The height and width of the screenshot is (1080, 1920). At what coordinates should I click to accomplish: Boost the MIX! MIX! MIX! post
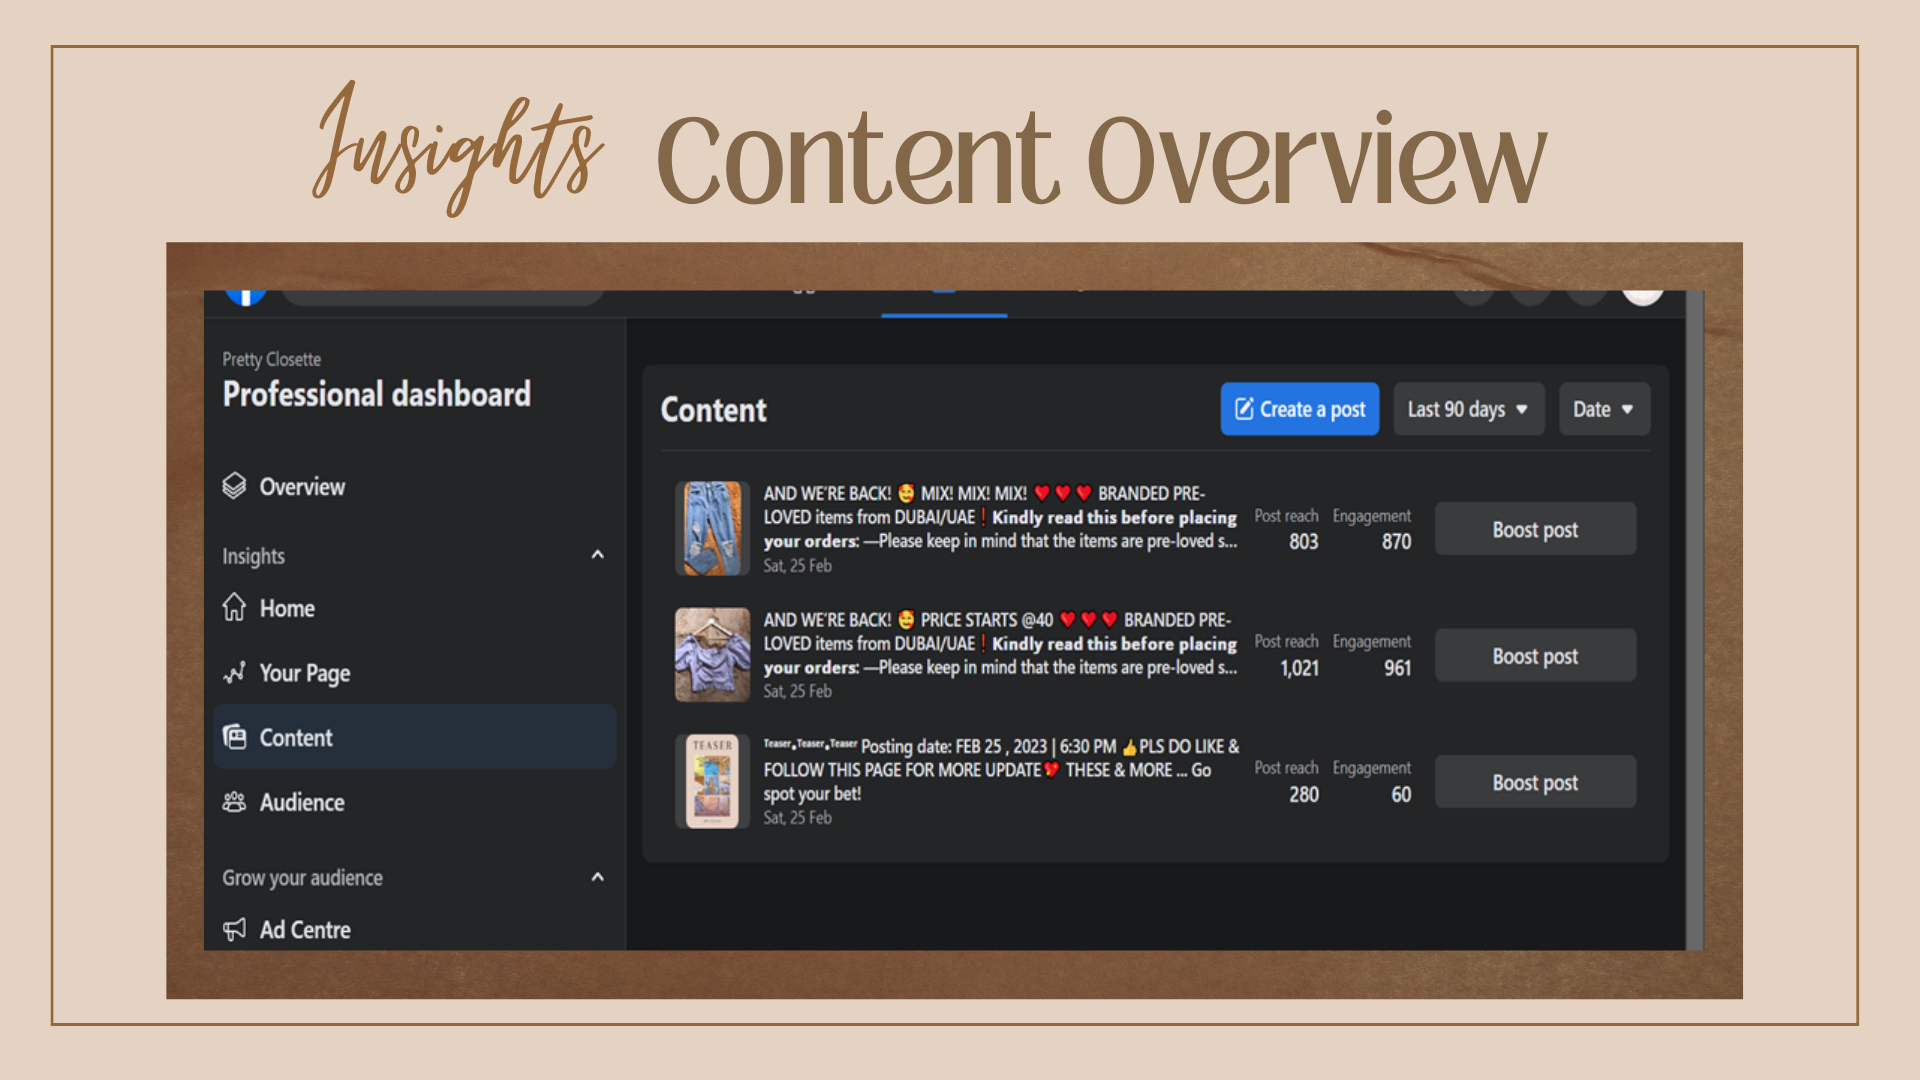click(1535, 529)
